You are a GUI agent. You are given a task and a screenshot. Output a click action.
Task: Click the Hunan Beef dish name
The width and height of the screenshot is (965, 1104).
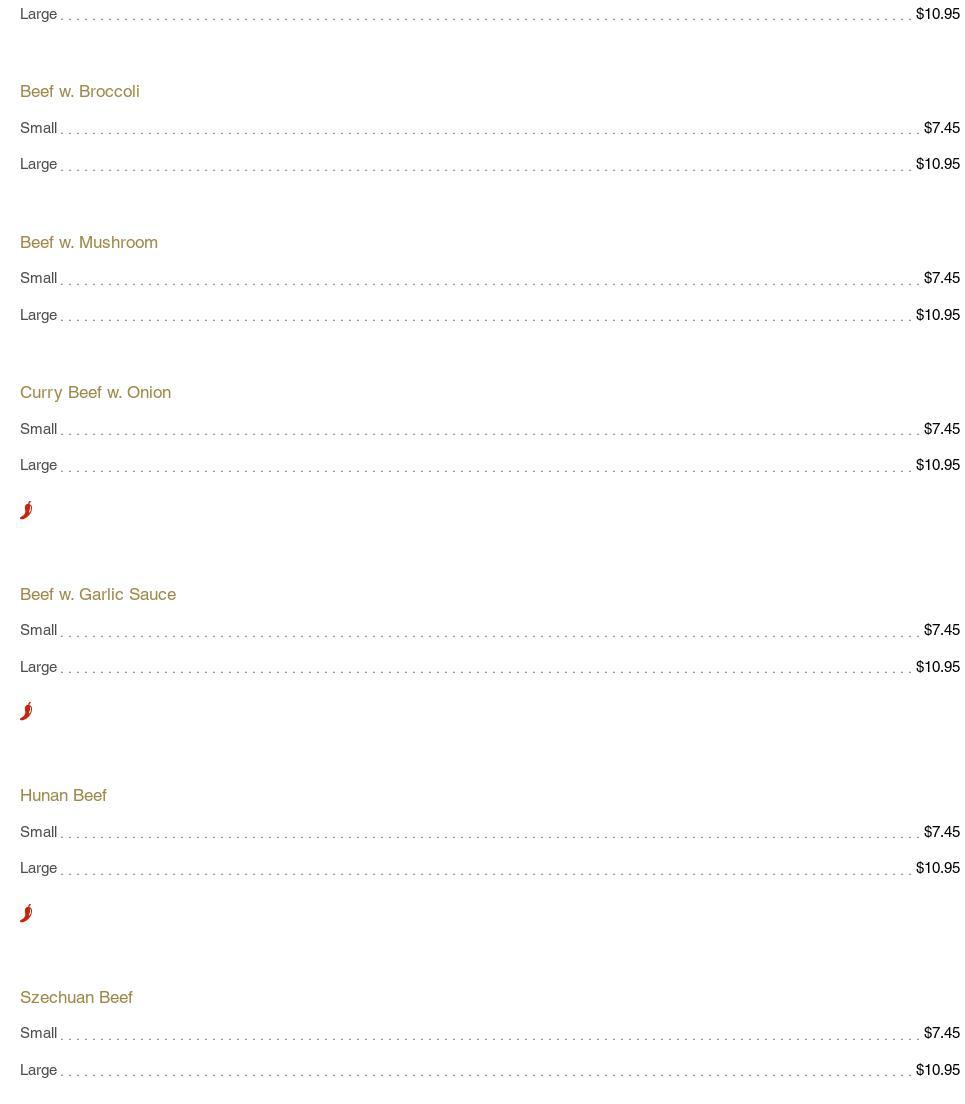coord(63,795)
